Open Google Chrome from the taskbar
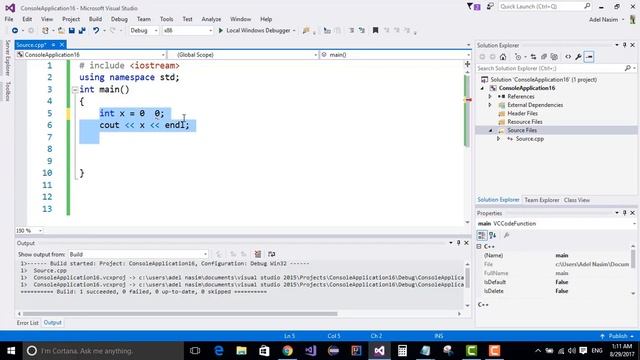 [287, 351]
